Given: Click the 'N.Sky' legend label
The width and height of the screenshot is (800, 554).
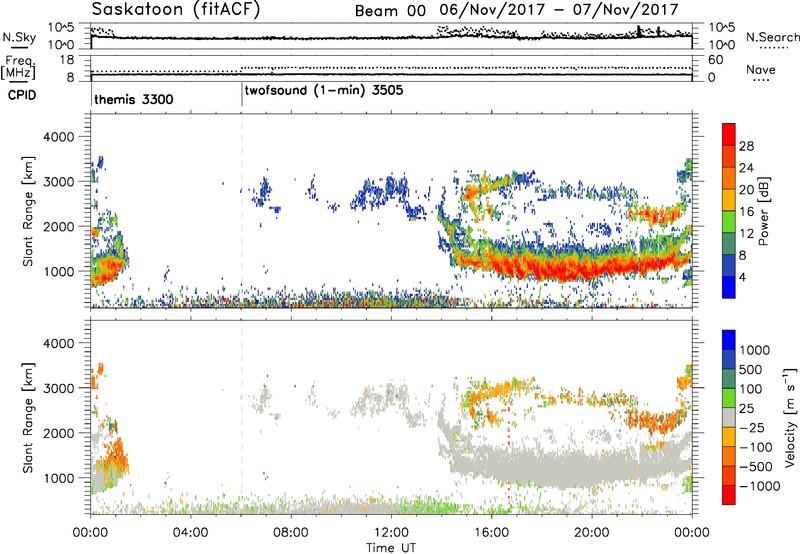Looking at the screenshot, I should (x=19, y=37).
